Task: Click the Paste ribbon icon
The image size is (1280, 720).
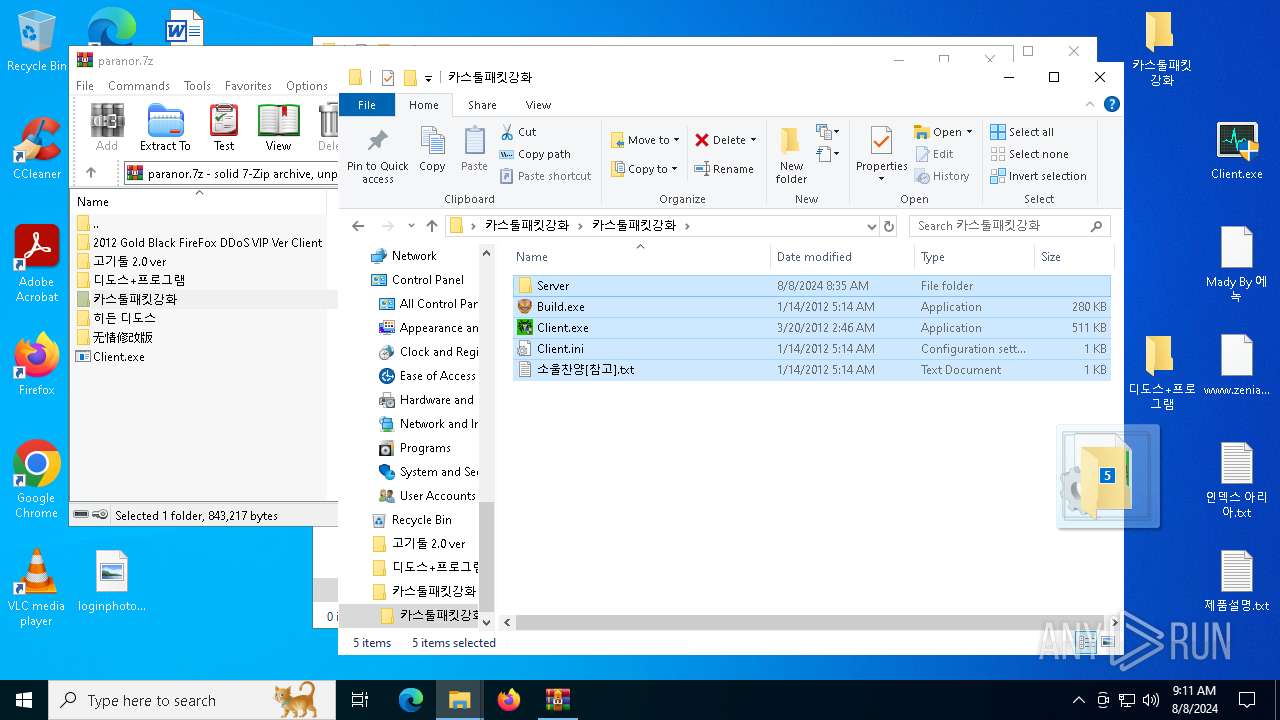Action: click(x=474, y=150)
